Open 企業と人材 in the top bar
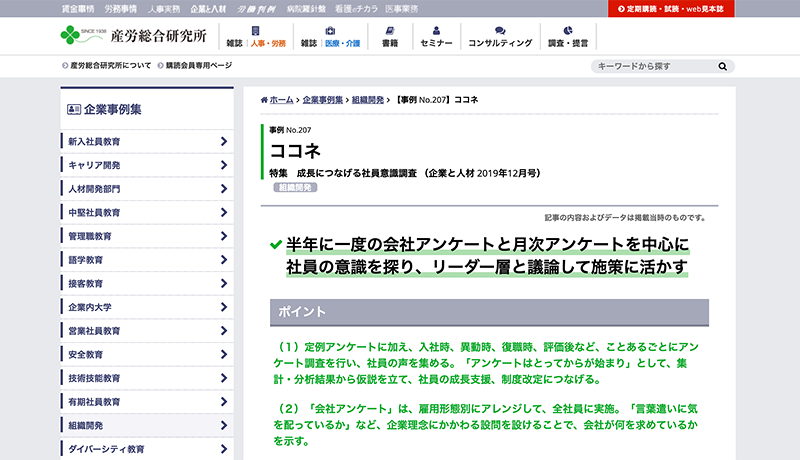Screen dimensions: 800x460 coord(208,8)
